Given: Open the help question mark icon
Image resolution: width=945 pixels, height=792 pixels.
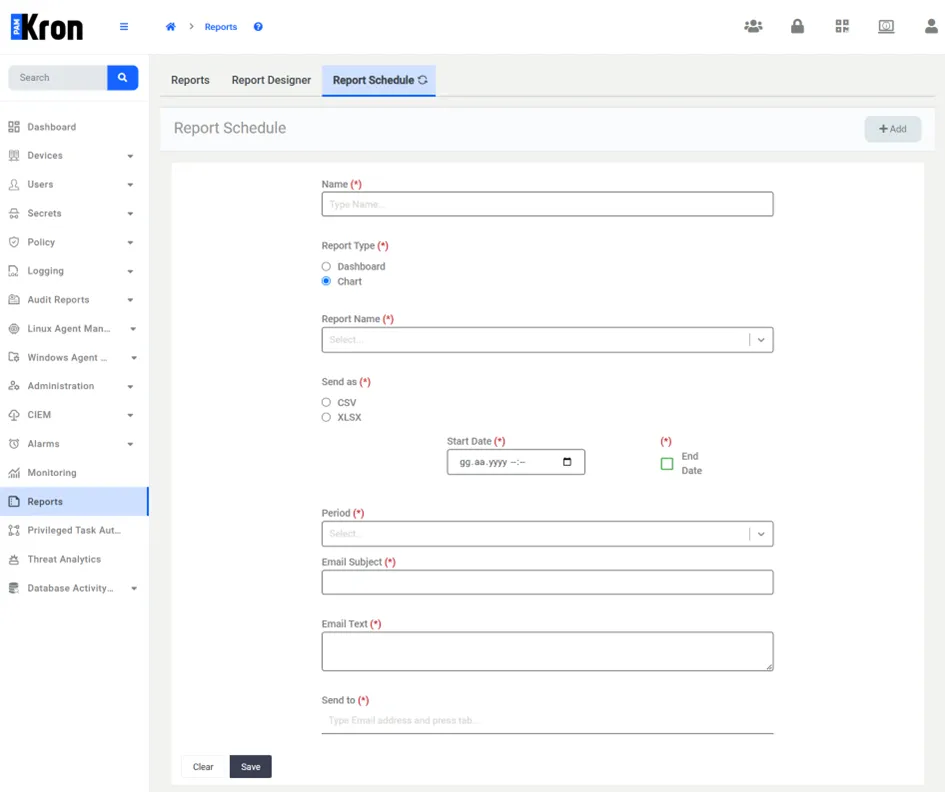Looking at the screenshot, I should coord(258,27).
